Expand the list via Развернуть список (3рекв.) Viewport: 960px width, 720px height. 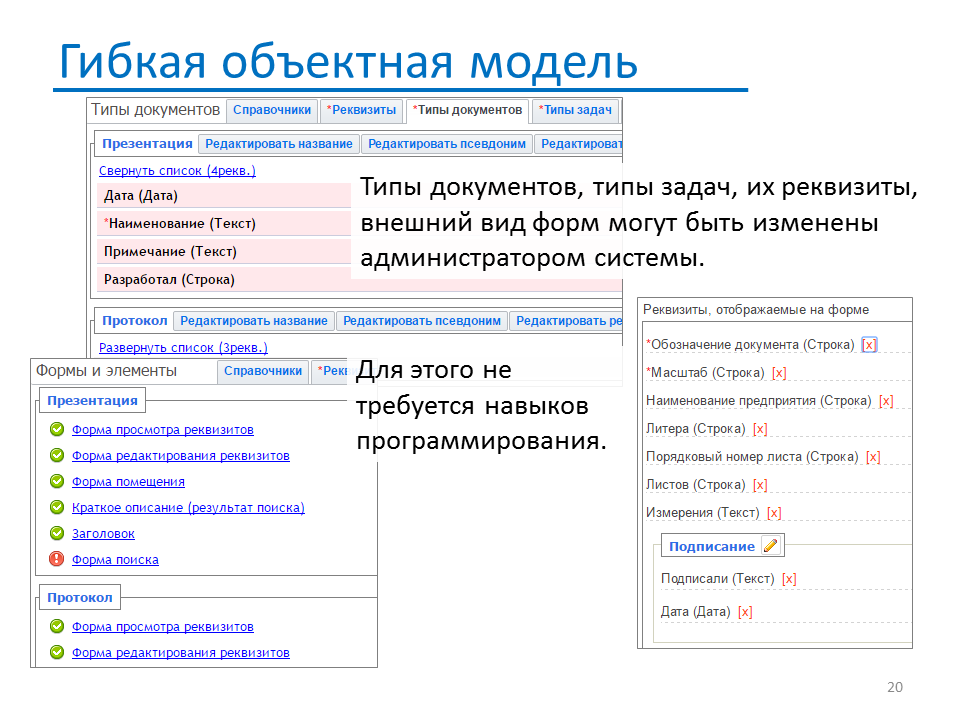(x=184, y=348)
